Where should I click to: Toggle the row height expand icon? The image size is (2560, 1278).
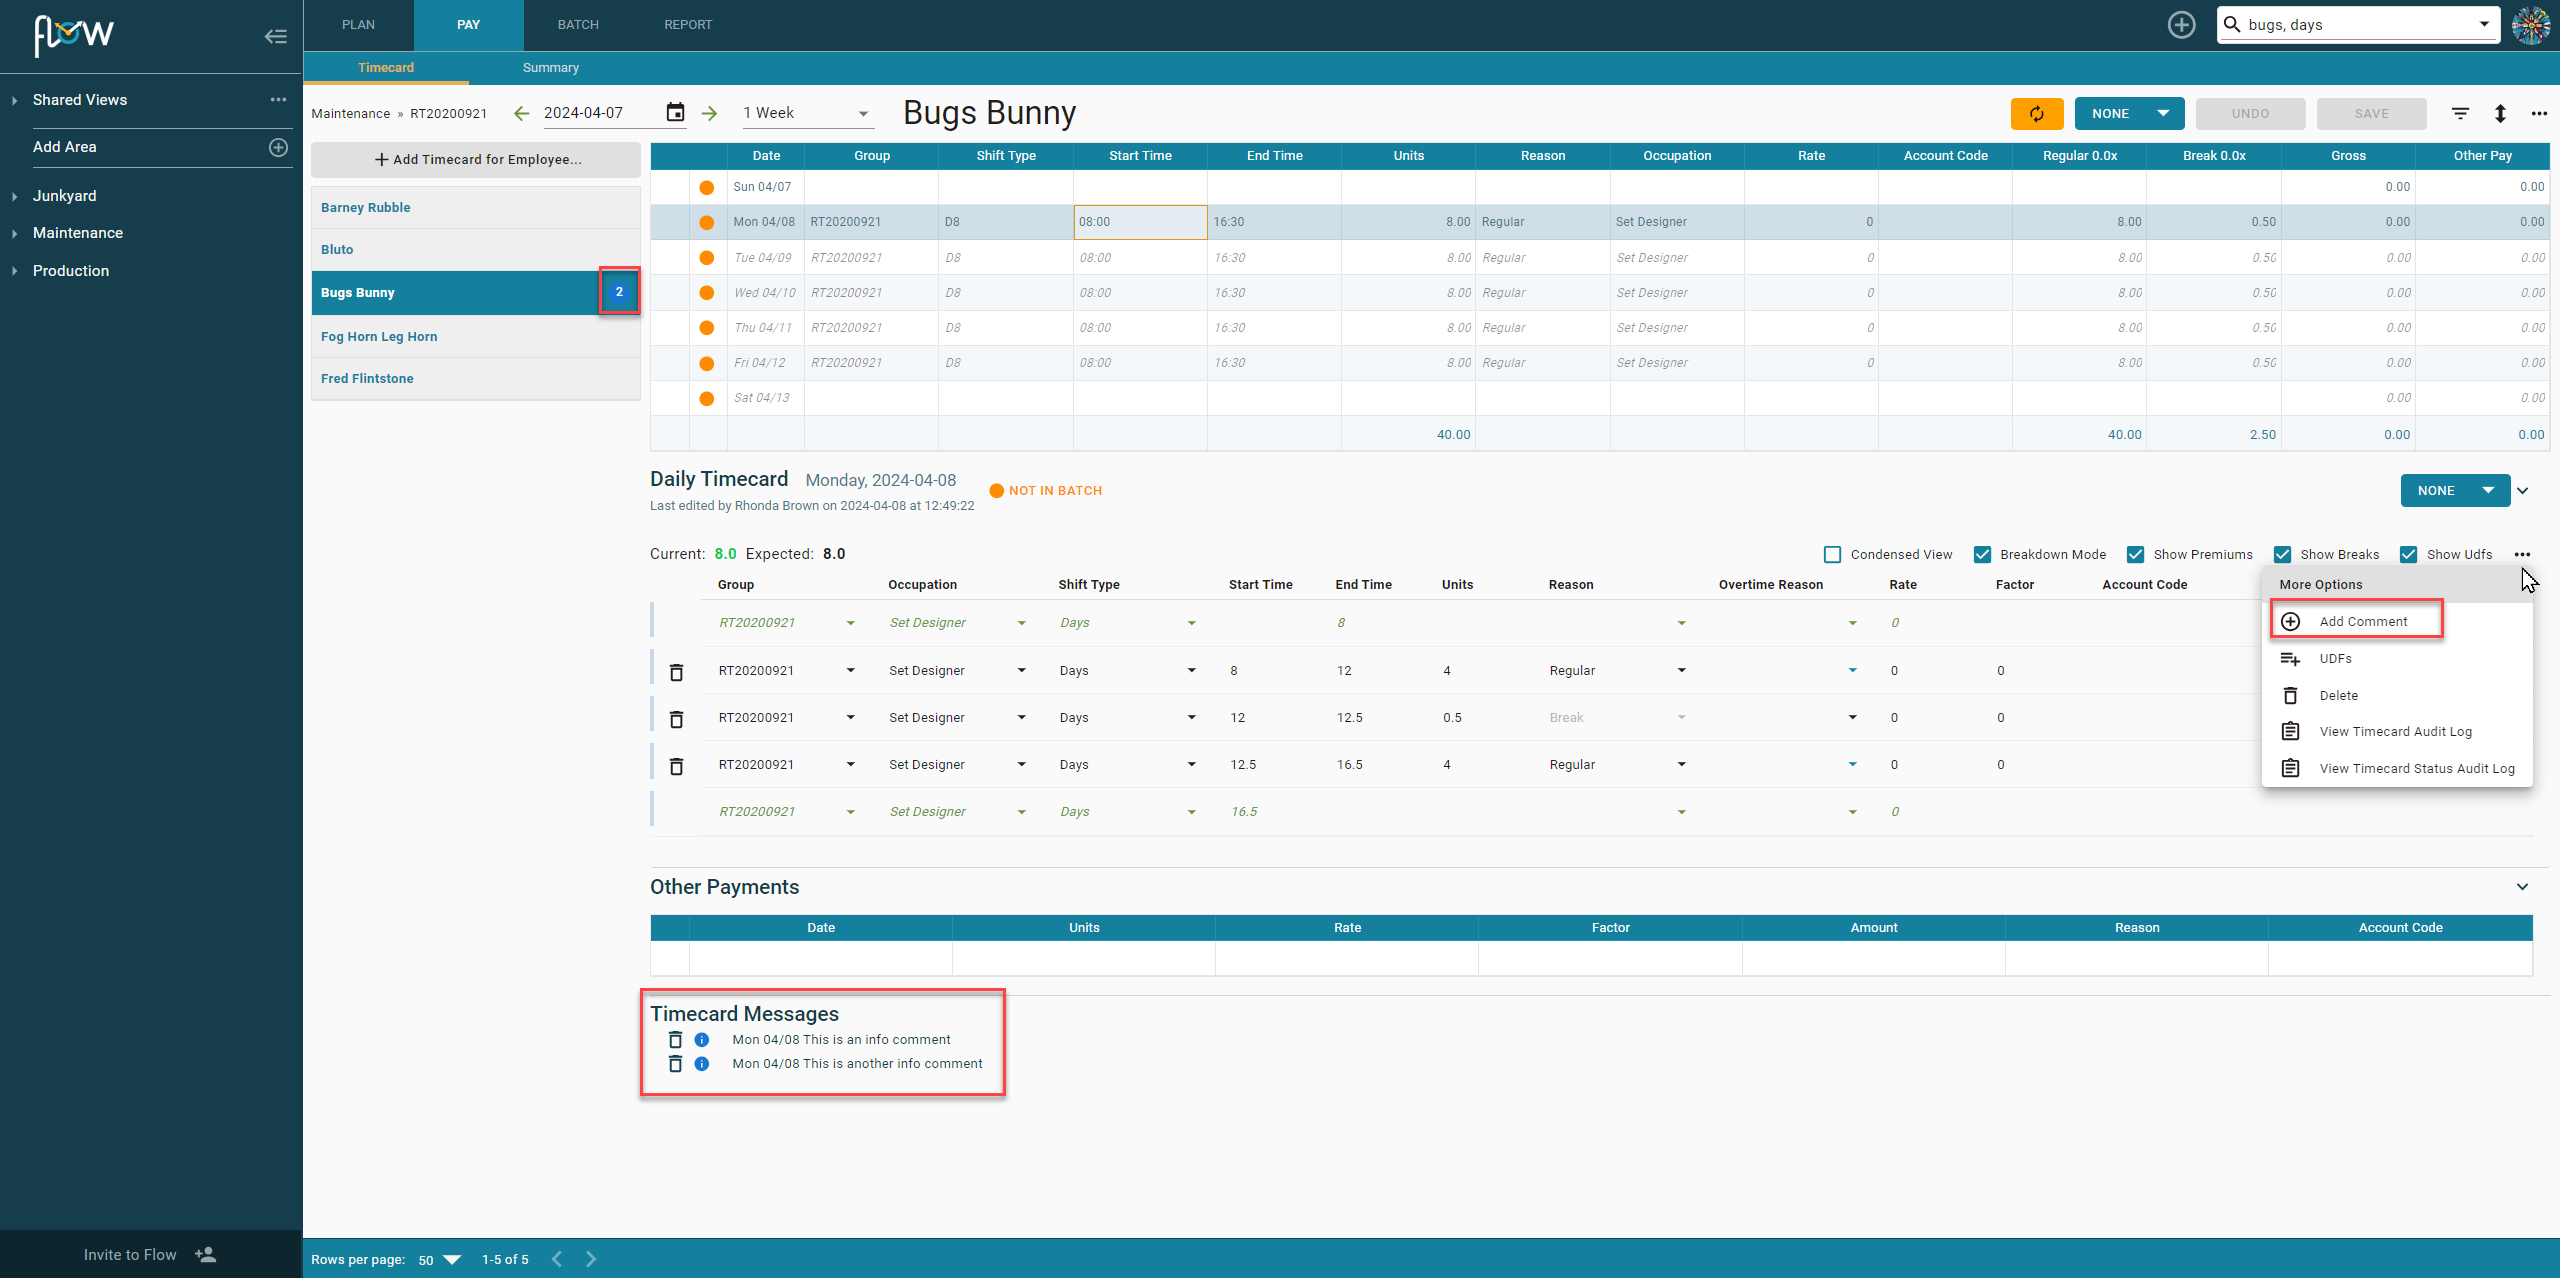(2500, 113)
